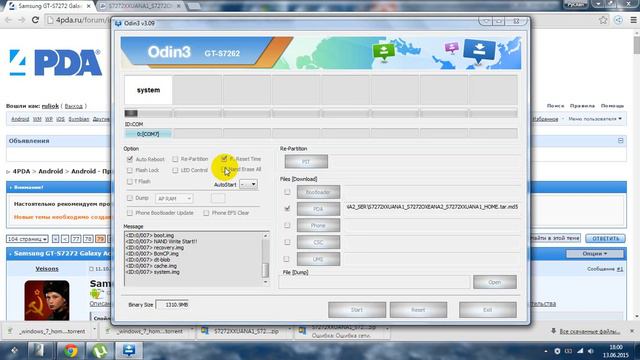640x360 pixels.
Task: Click ОТВЕТИТЬ button on forum
Action: [x=605, y=238]
